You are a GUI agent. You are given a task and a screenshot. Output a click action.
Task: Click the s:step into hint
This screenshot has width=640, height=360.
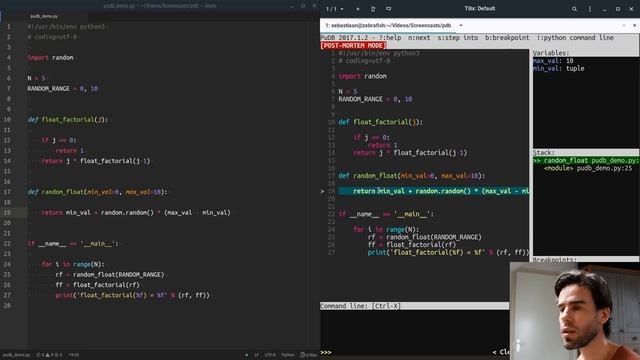click(x=458, y=38)
